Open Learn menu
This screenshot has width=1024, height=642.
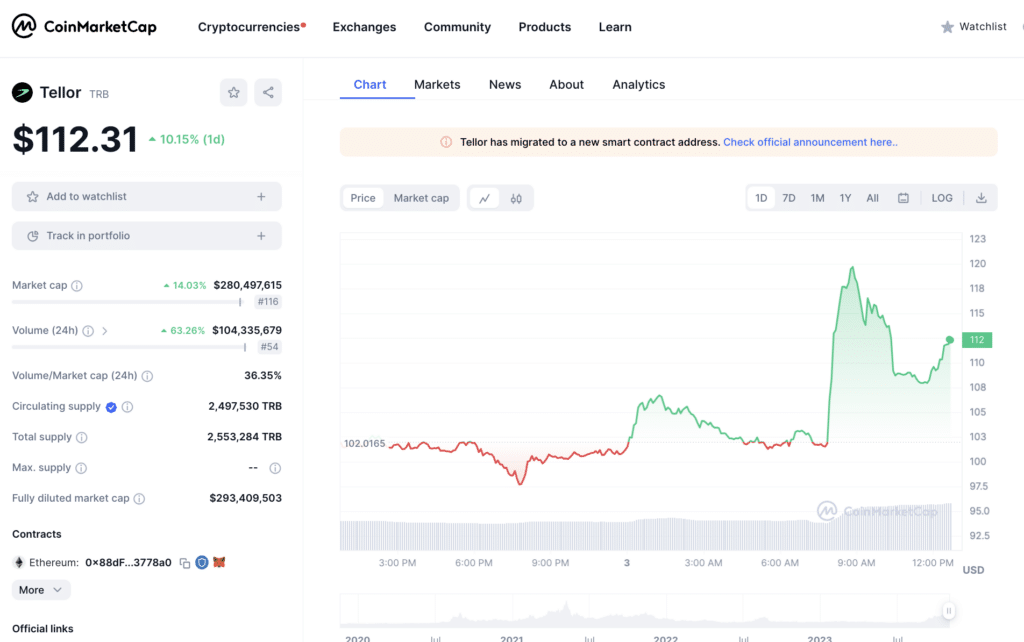615,27
